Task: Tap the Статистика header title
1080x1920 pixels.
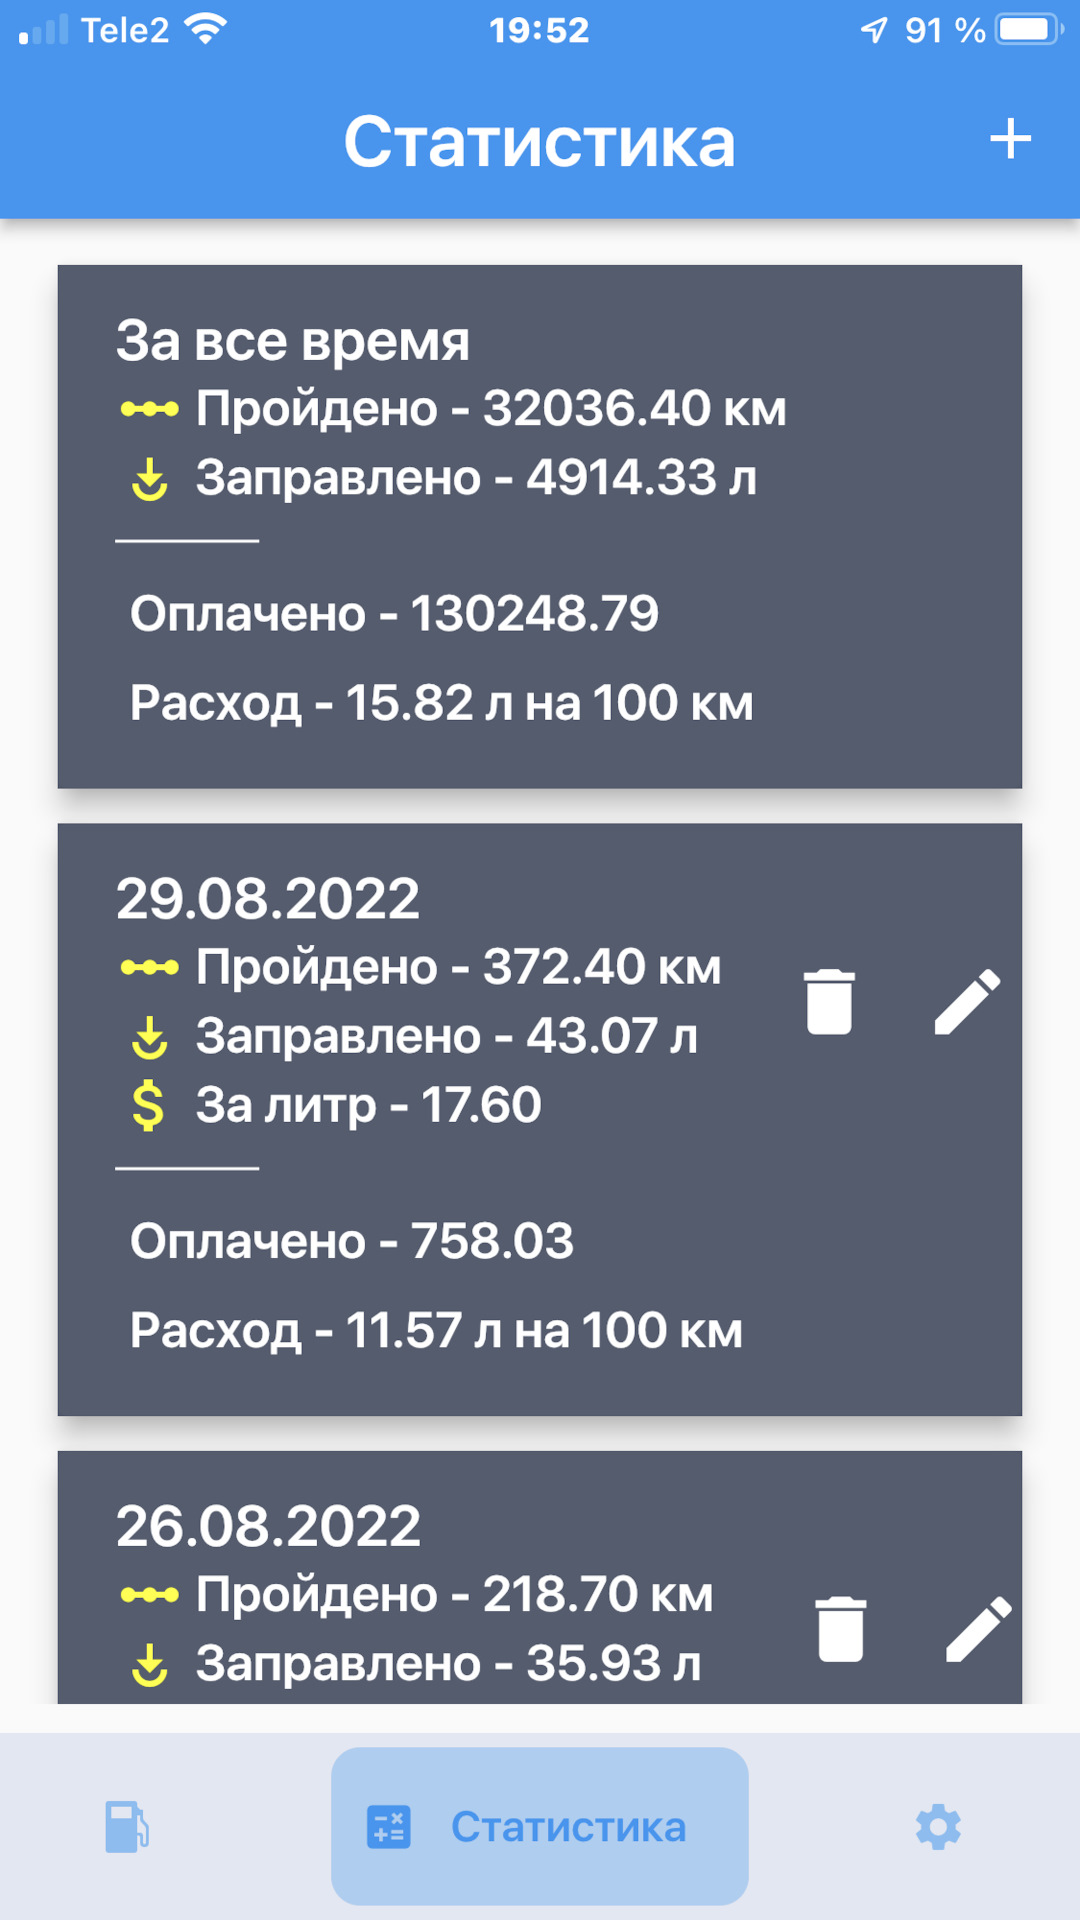Action: 540,141
